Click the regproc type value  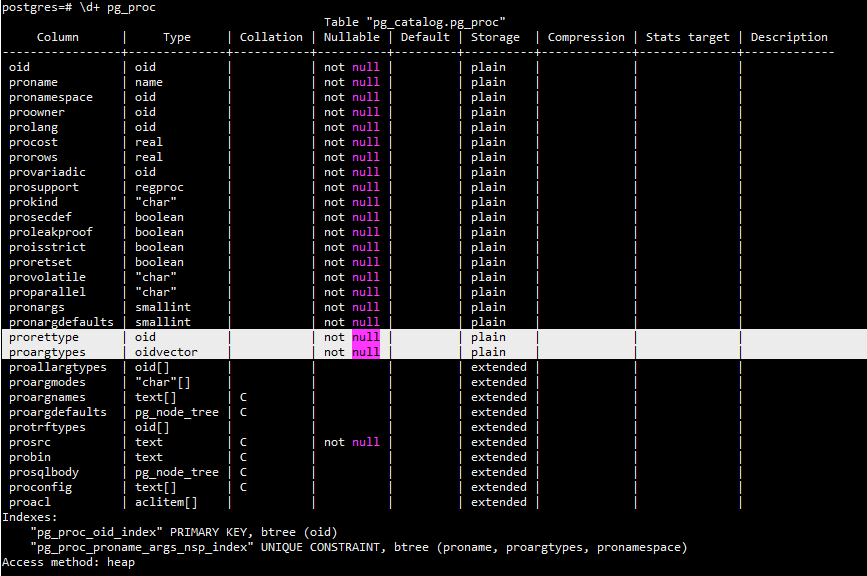159,187
